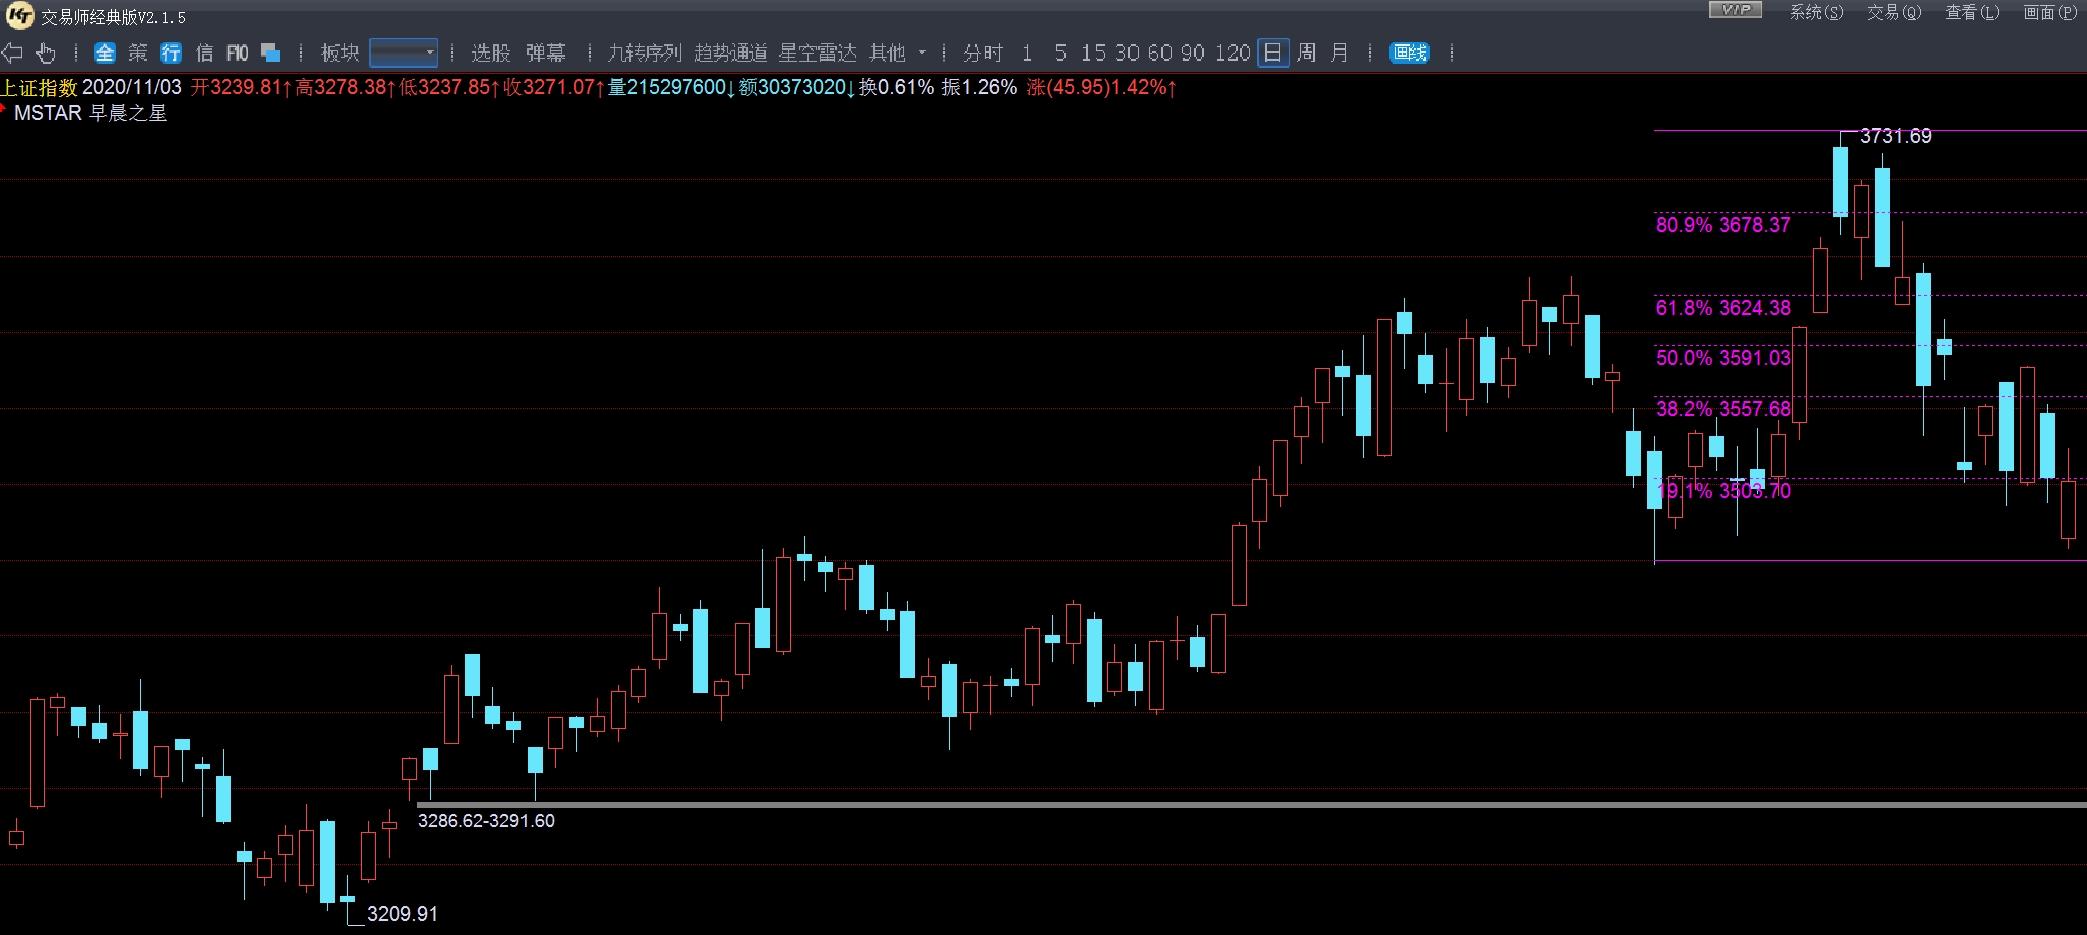Select the 周 weekly period

point(1306,52)
